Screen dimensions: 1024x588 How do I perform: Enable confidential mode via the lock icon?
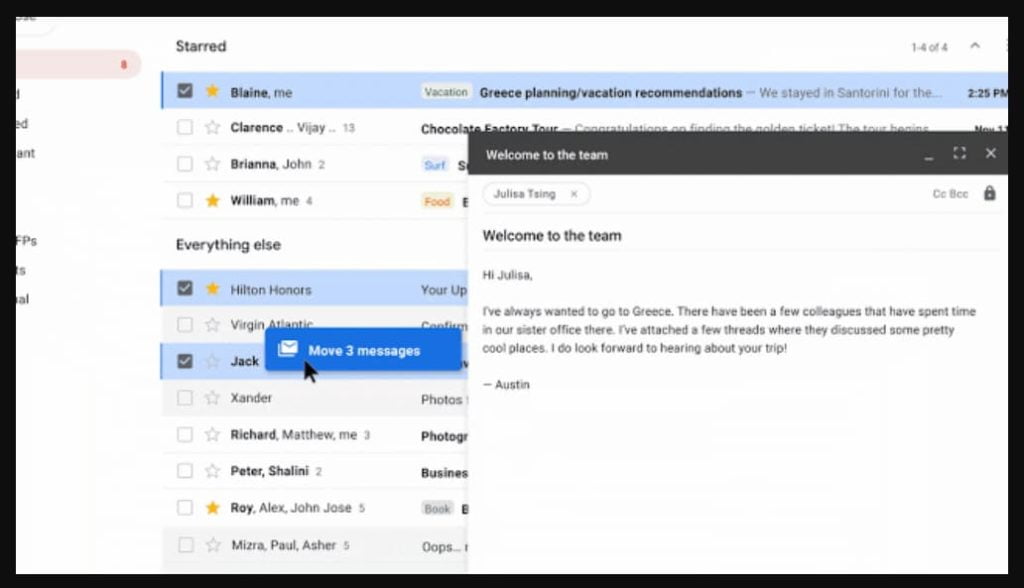[989, 193]
